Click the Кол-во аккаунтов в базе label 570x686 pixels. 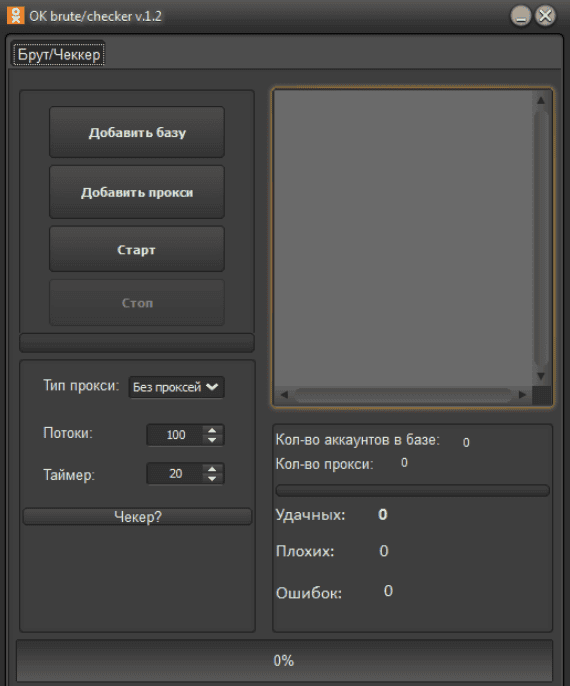pyautogui.click(x=357, y=440)
